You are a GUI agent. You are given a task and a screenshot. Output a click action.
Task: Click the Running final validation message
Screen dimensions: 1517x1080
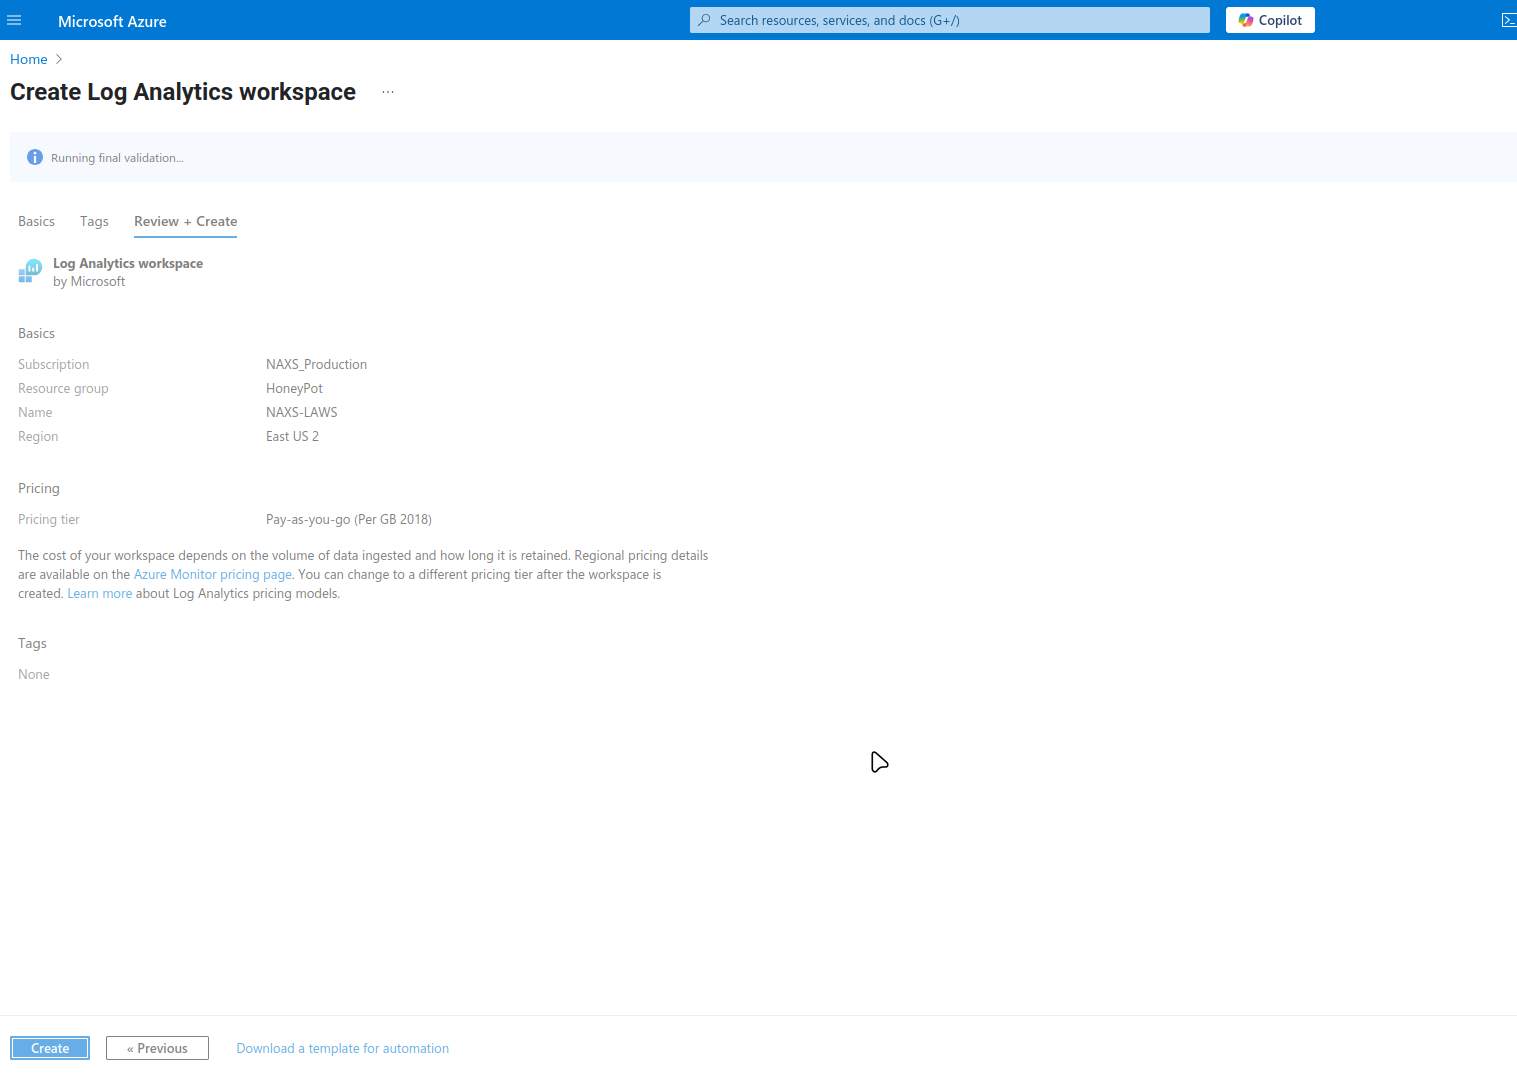point(117,158)
